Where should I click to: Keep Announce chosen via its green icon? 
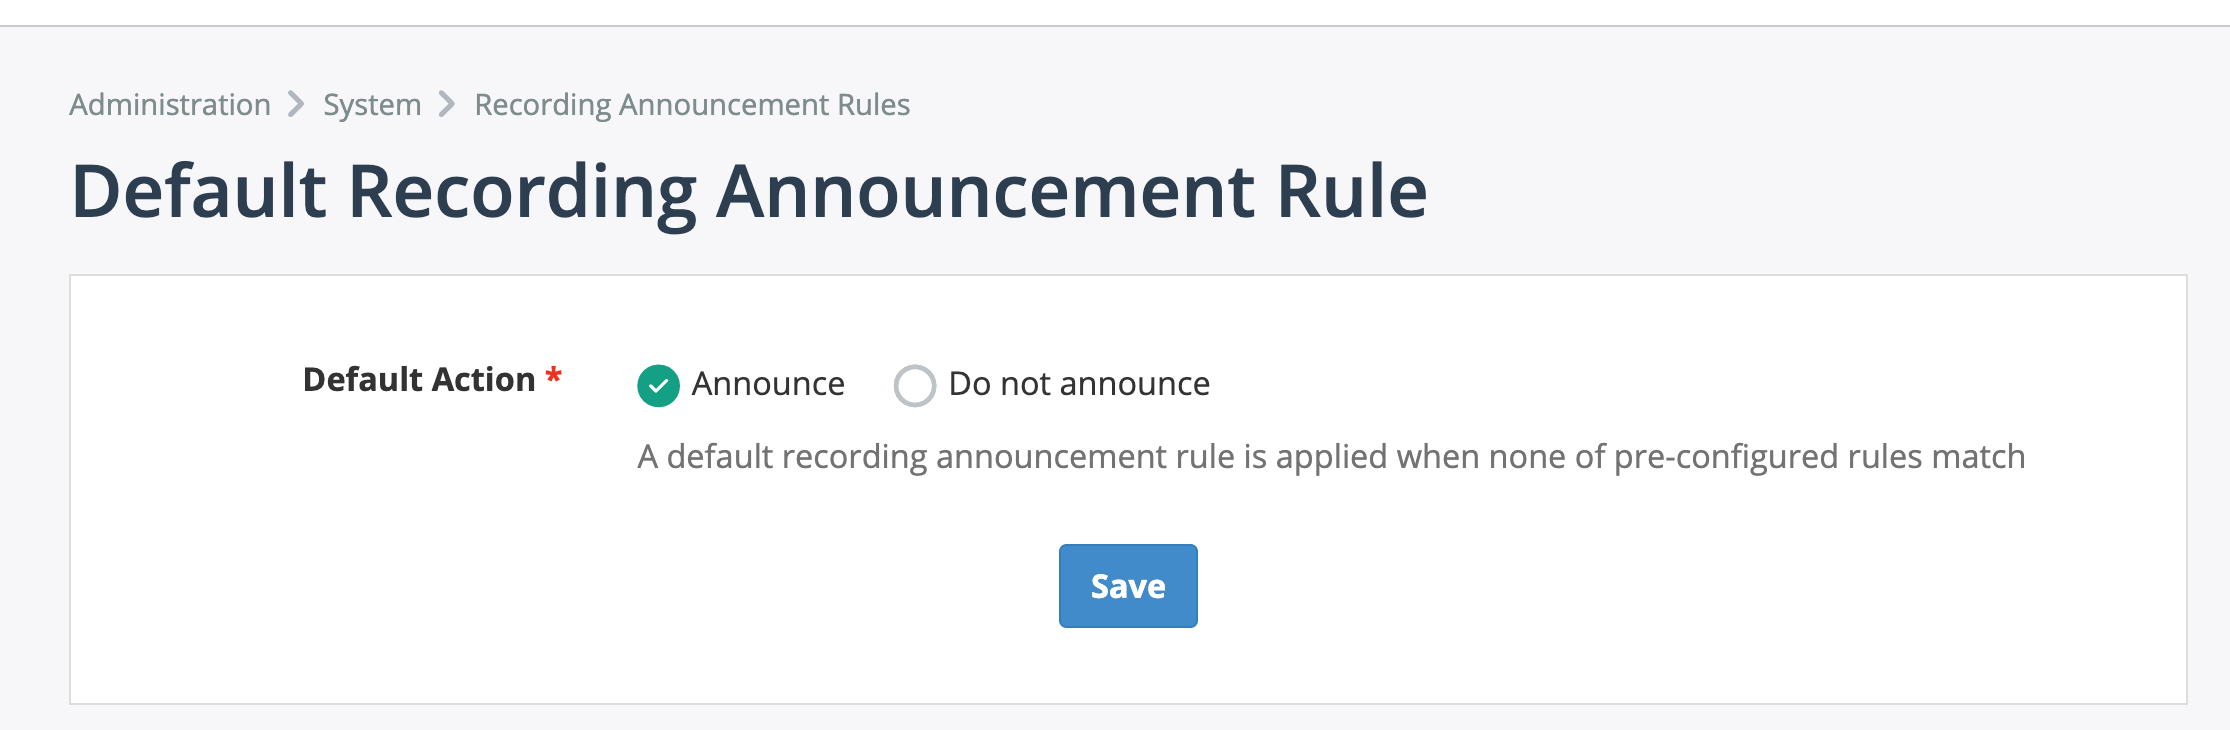point(658,385)
